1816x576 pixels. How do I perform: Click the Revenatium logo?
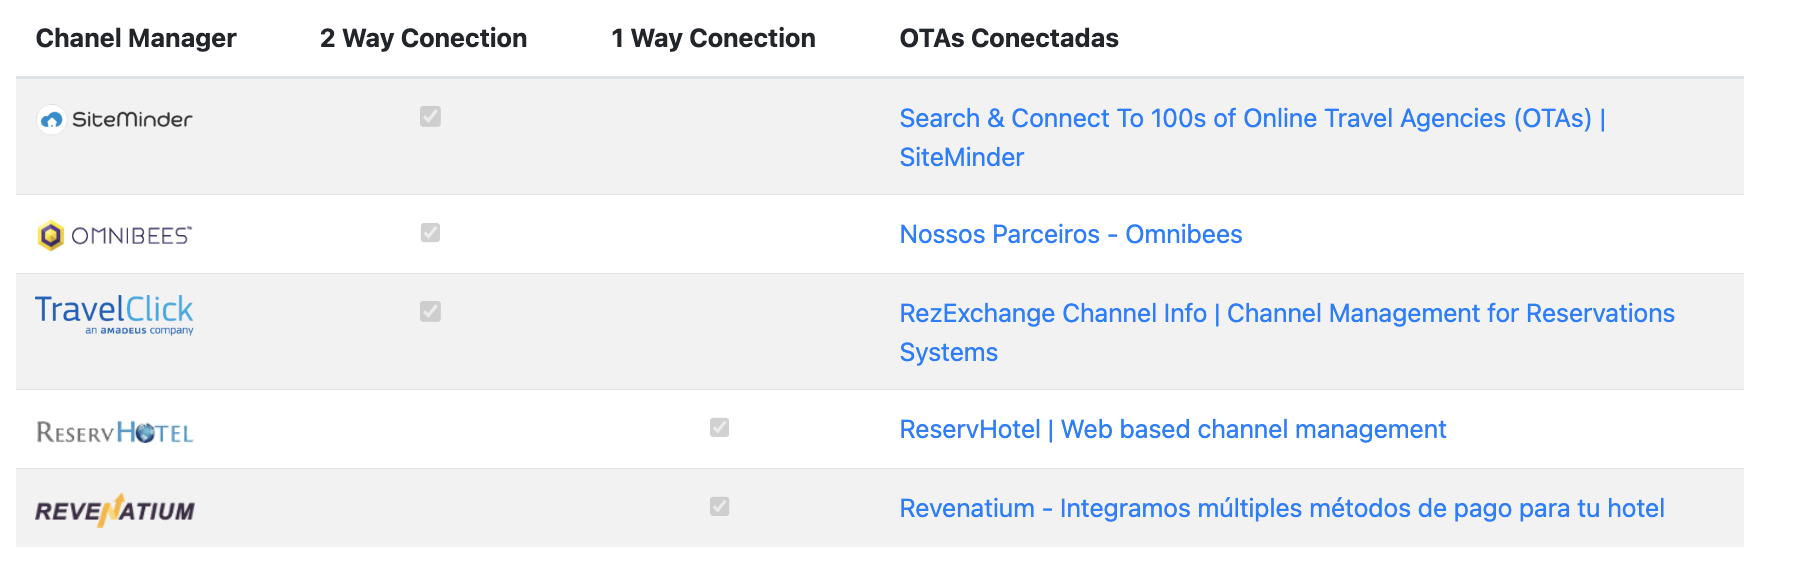pos(115,510)
